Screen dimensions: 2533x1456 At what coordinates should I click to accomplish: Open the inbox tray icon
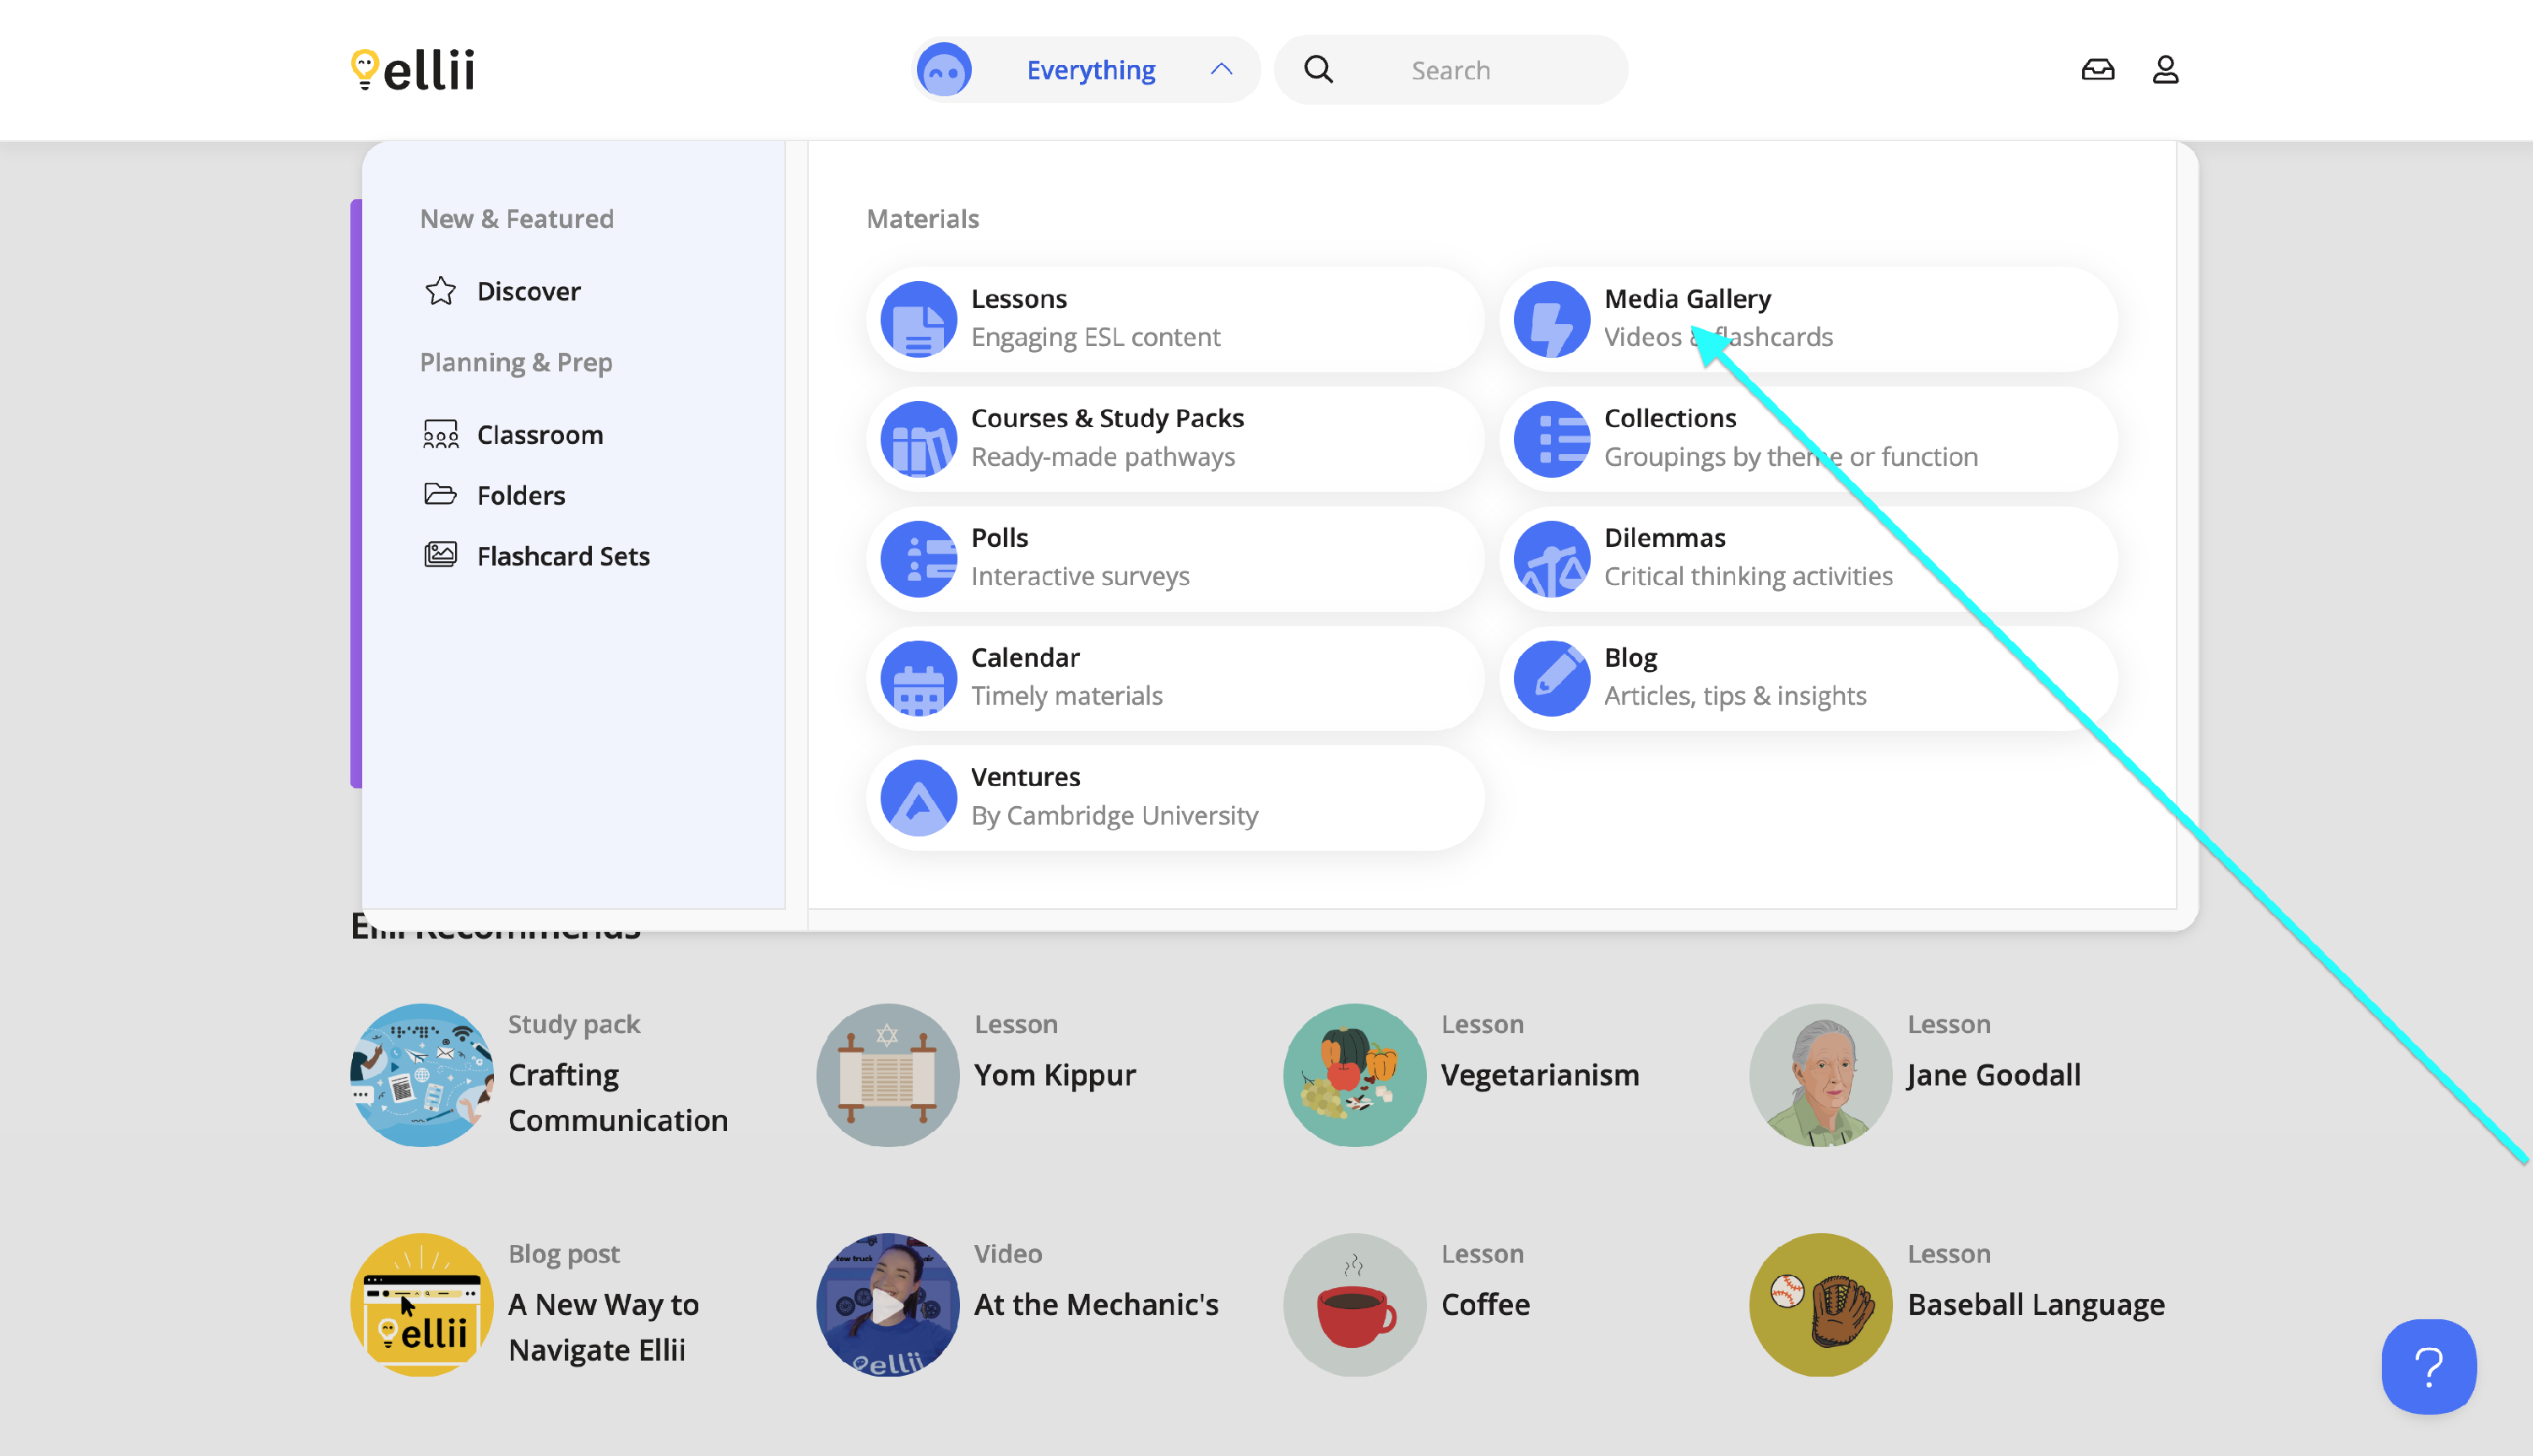point(2097,70)
